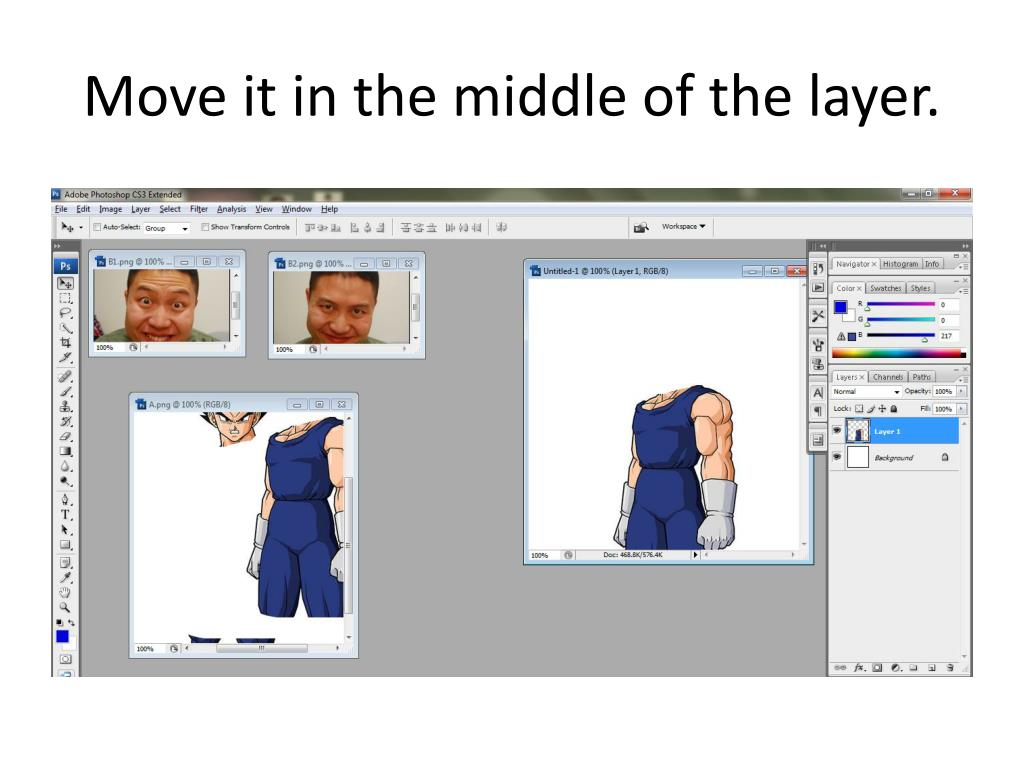
Task: Click the Go to Bridge icon
Action: (641, 227)
